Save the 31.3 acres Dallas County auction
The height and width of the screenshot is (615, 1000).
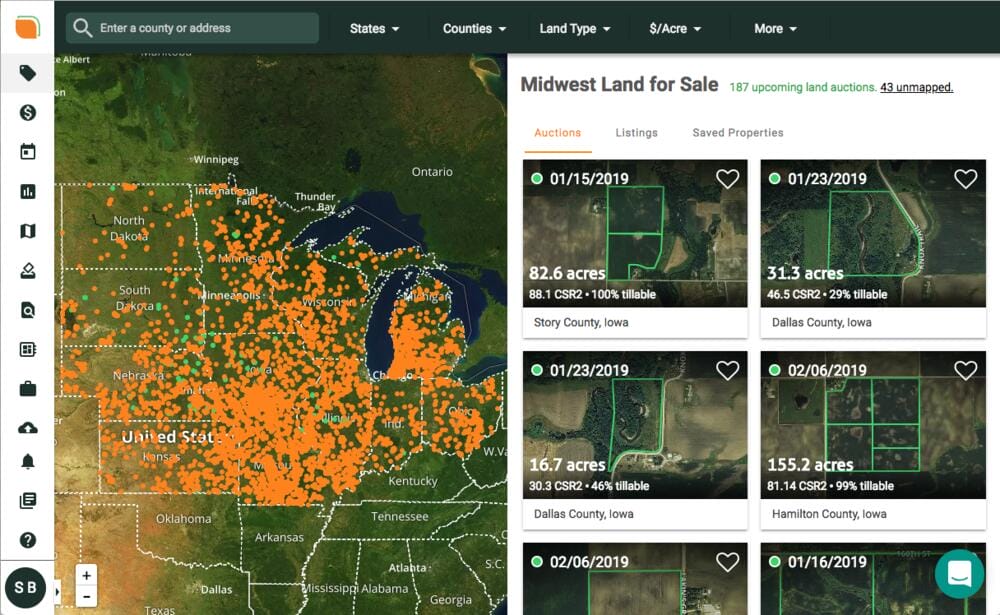click(966, 178)
